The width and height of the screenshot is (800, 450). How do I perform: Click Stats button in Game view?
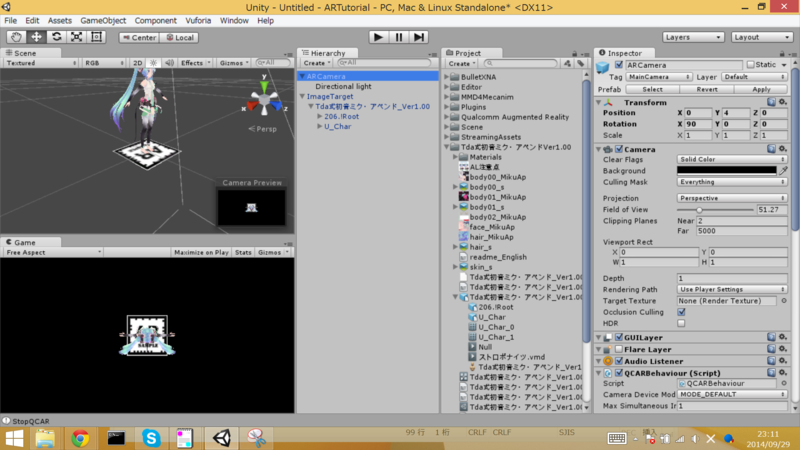pyautogui.click(x=243, y=253)
